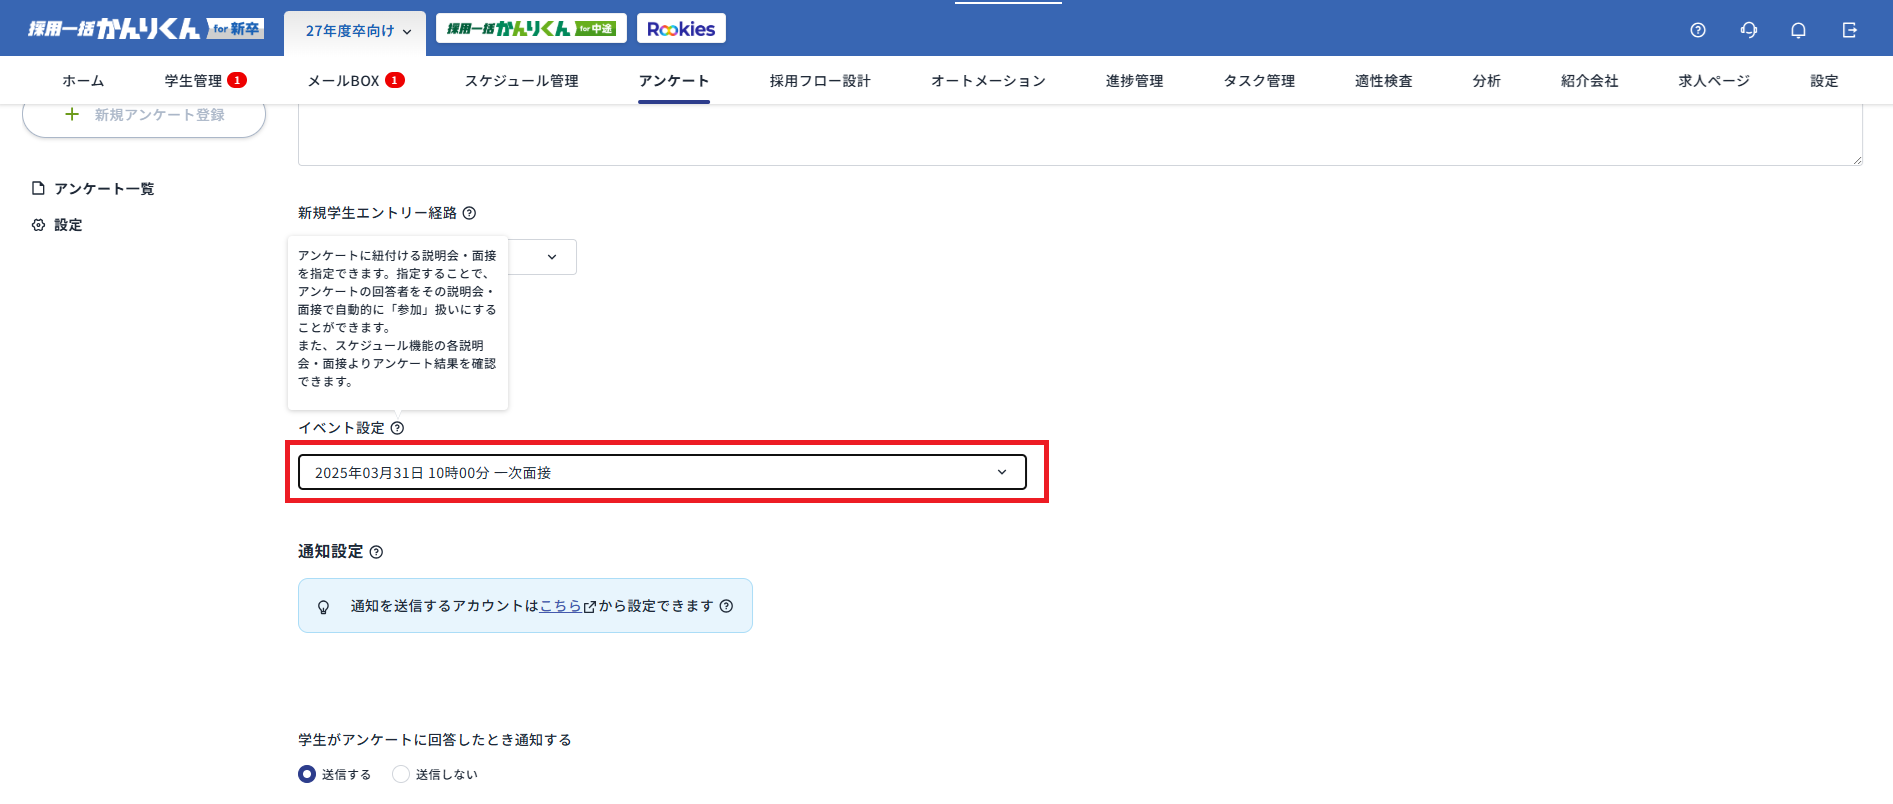
Task: Click the 採用一括かんりくん for 新卒 logo
Action: pyautogui.click(x=146, y=29)
